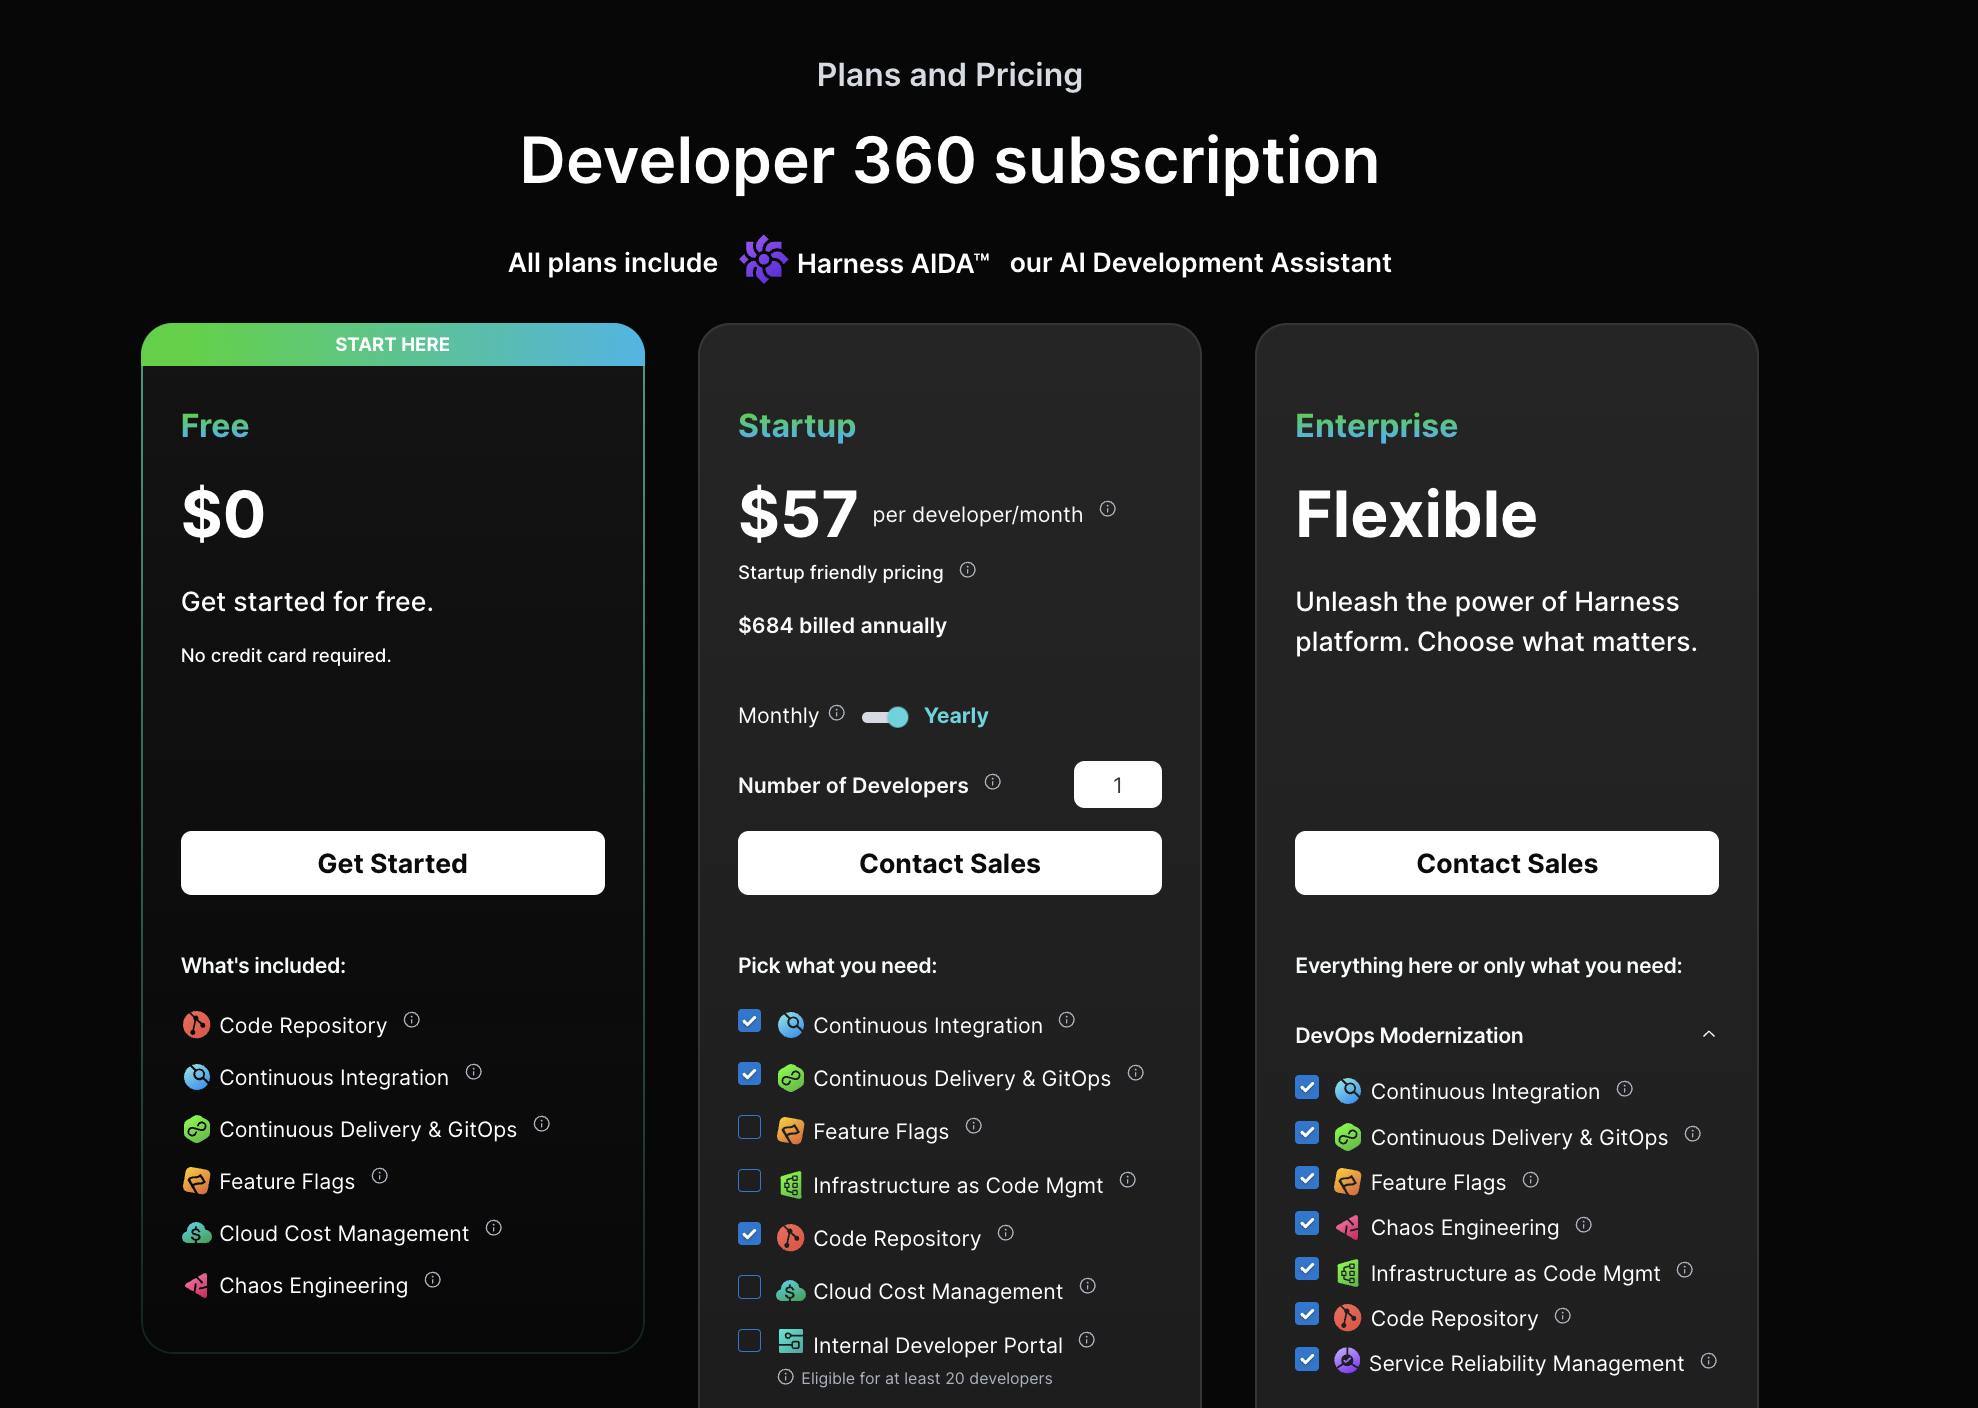Click Chaos Engineering icon in Free plan
Image resolution: width=1978 pixels, height=1408 pixels.
point(196,1285)
